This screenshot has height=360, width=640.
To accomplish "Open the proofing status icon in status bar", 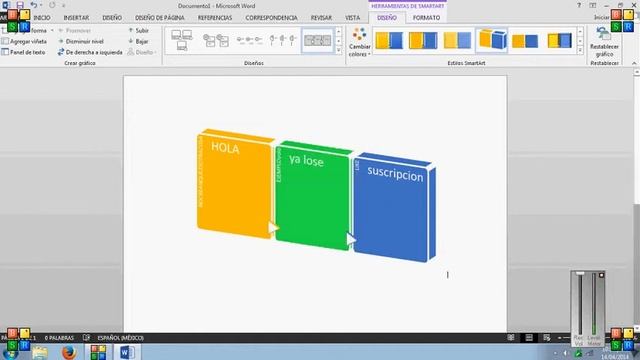I will pos(87,338).
